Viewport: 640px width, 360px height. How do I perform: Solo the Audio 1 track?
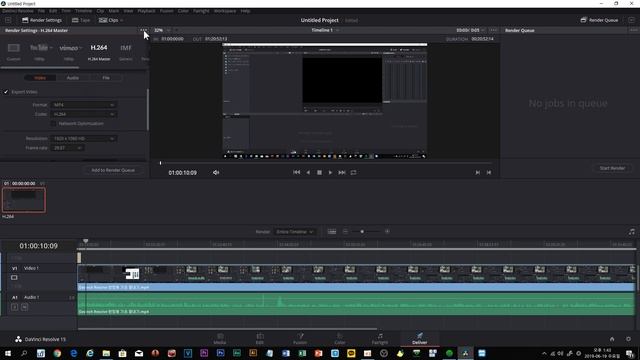click(x=14, y=307)
